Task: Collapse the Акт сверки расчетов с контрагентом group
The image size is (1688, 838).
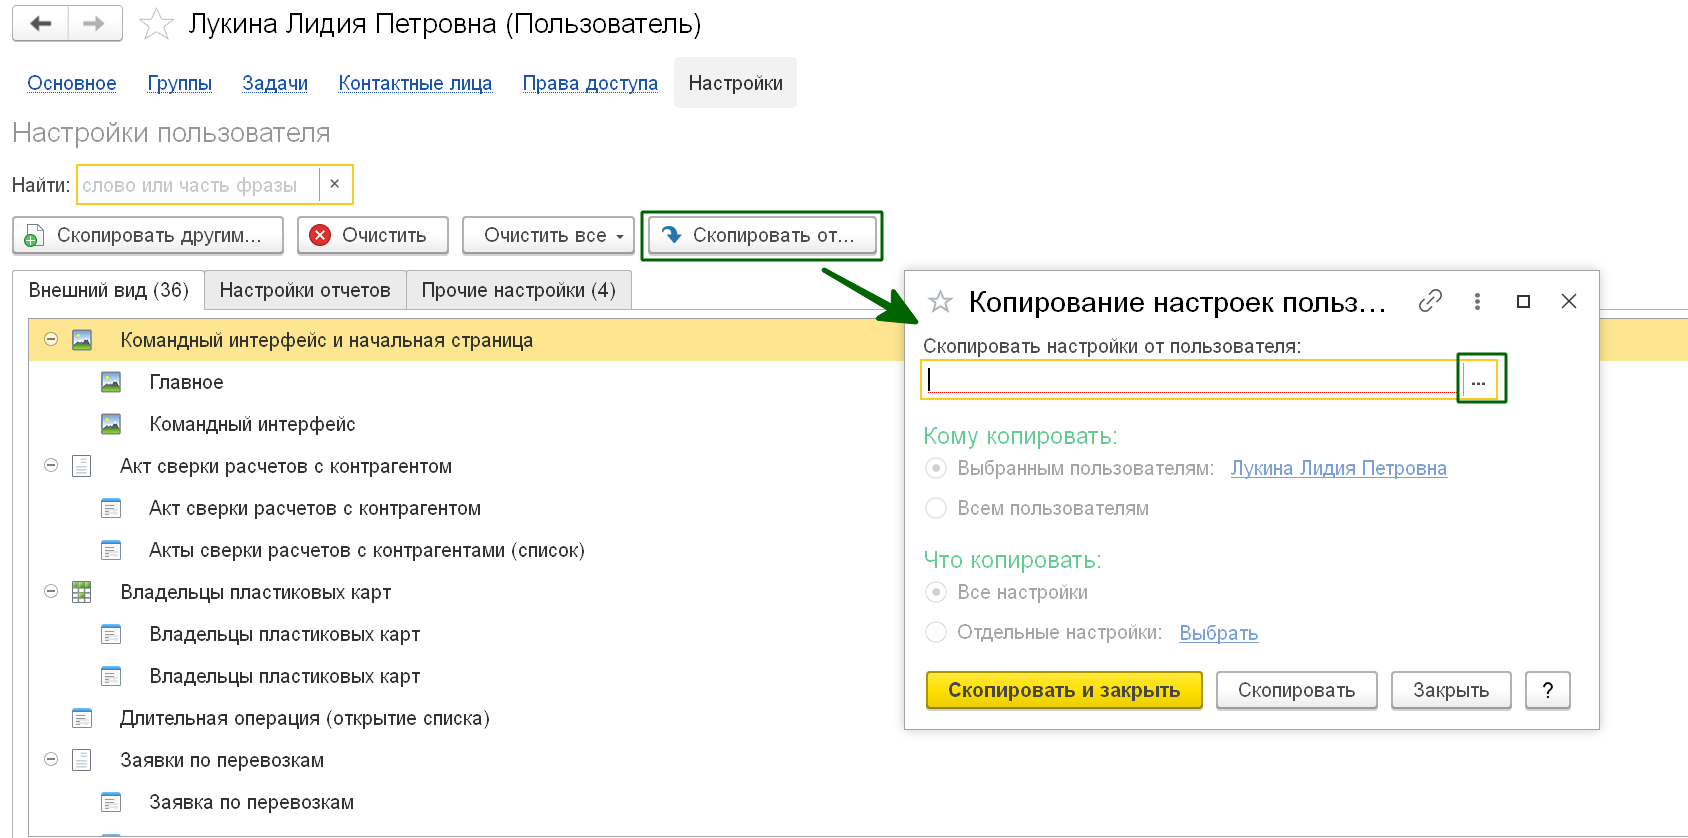Action: (51, 466)
